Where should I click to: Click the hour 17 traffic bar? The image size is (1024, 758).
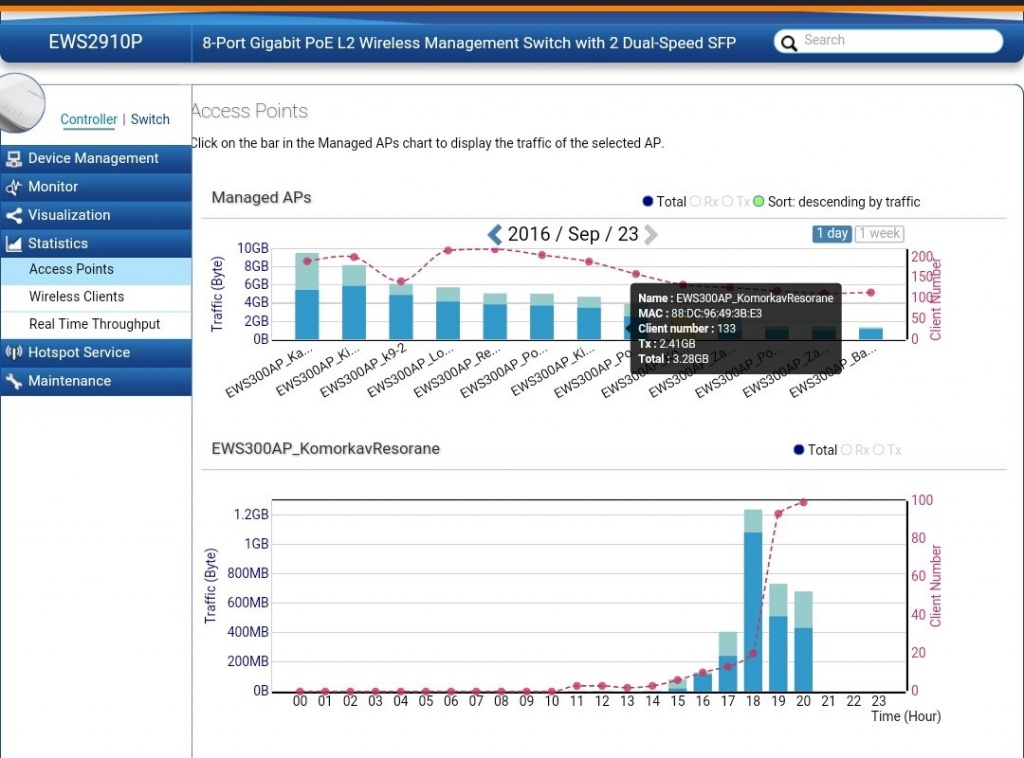pos(728,661)
